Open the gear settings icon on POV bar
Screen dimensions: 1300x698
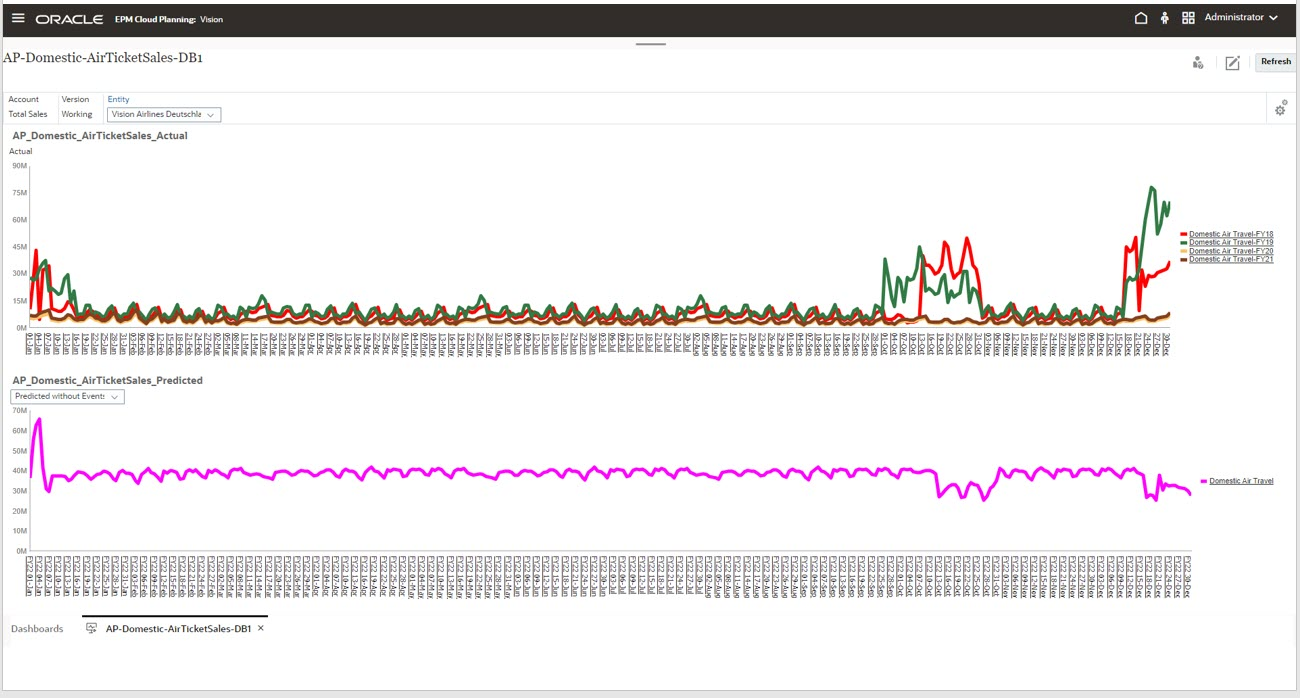pyautogui.click(x=1281, y=109)
